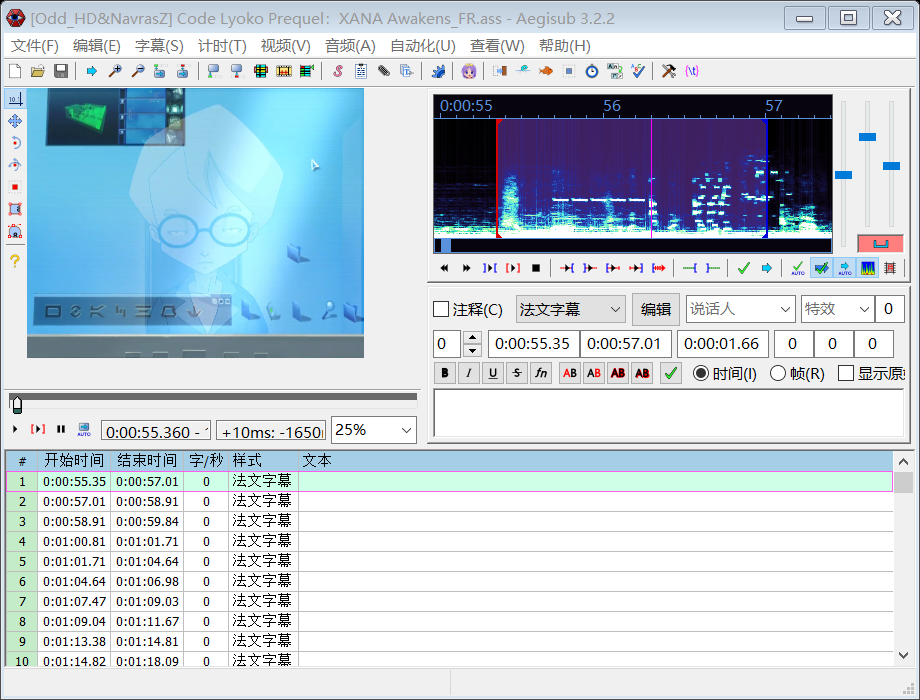Viewport: 920px width, 700px height.
Task: Select the drag subtitles move tool
Action: 15,121
